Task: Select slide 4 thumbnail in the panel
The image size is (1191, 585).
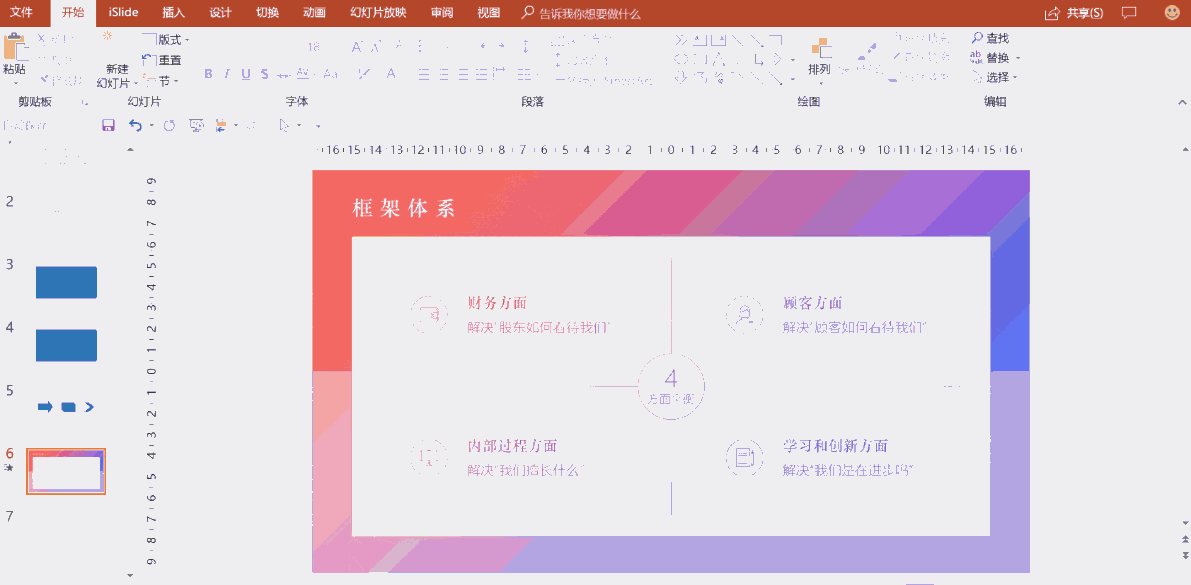Action: click(x=66, y=345)
